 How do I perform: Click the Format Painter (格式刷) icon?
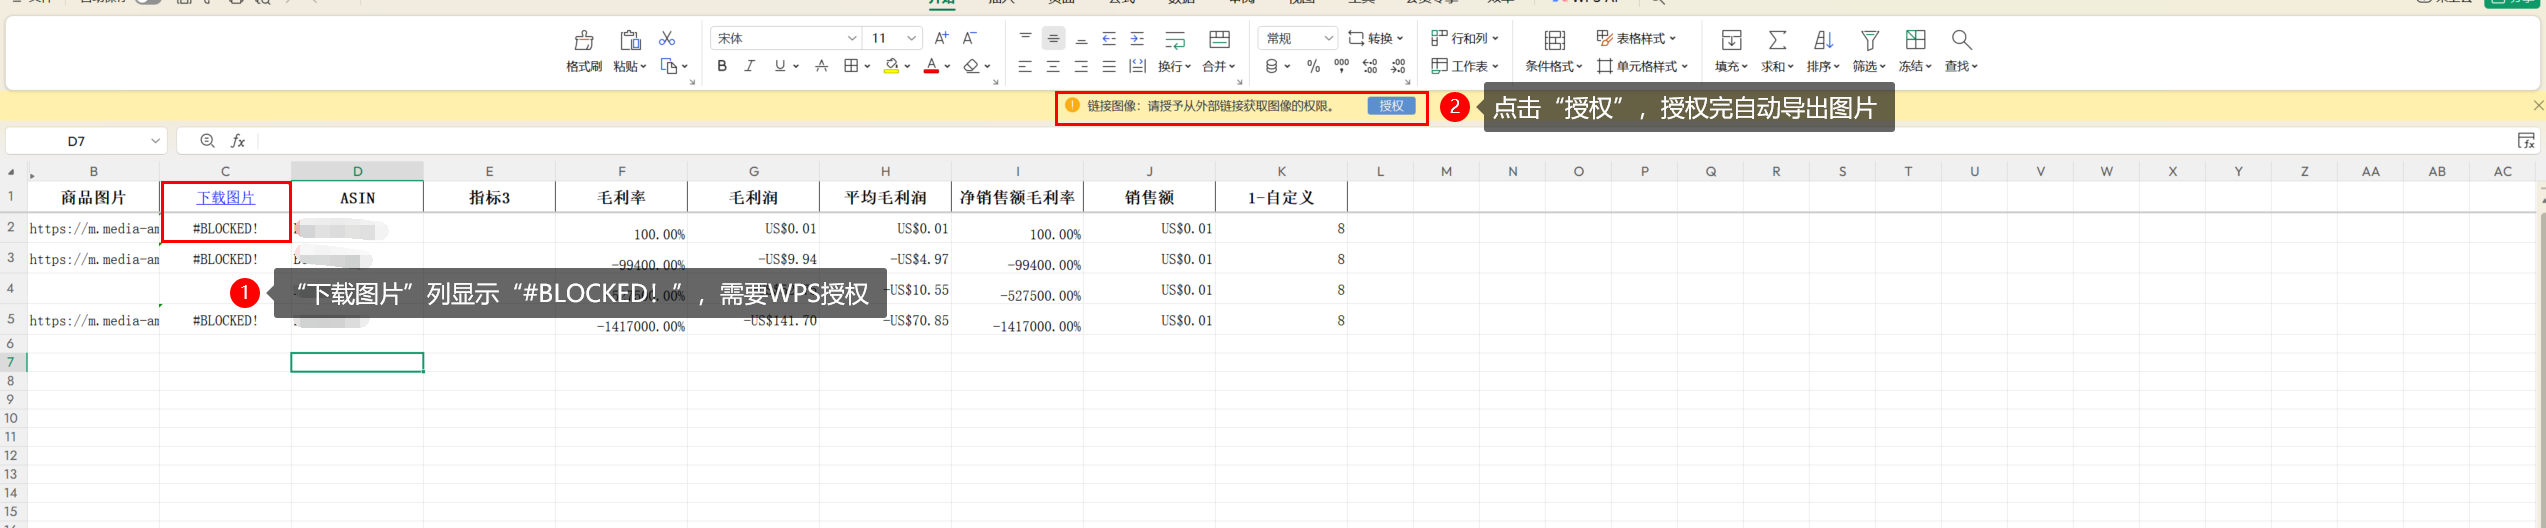click(x=584, y=40)
